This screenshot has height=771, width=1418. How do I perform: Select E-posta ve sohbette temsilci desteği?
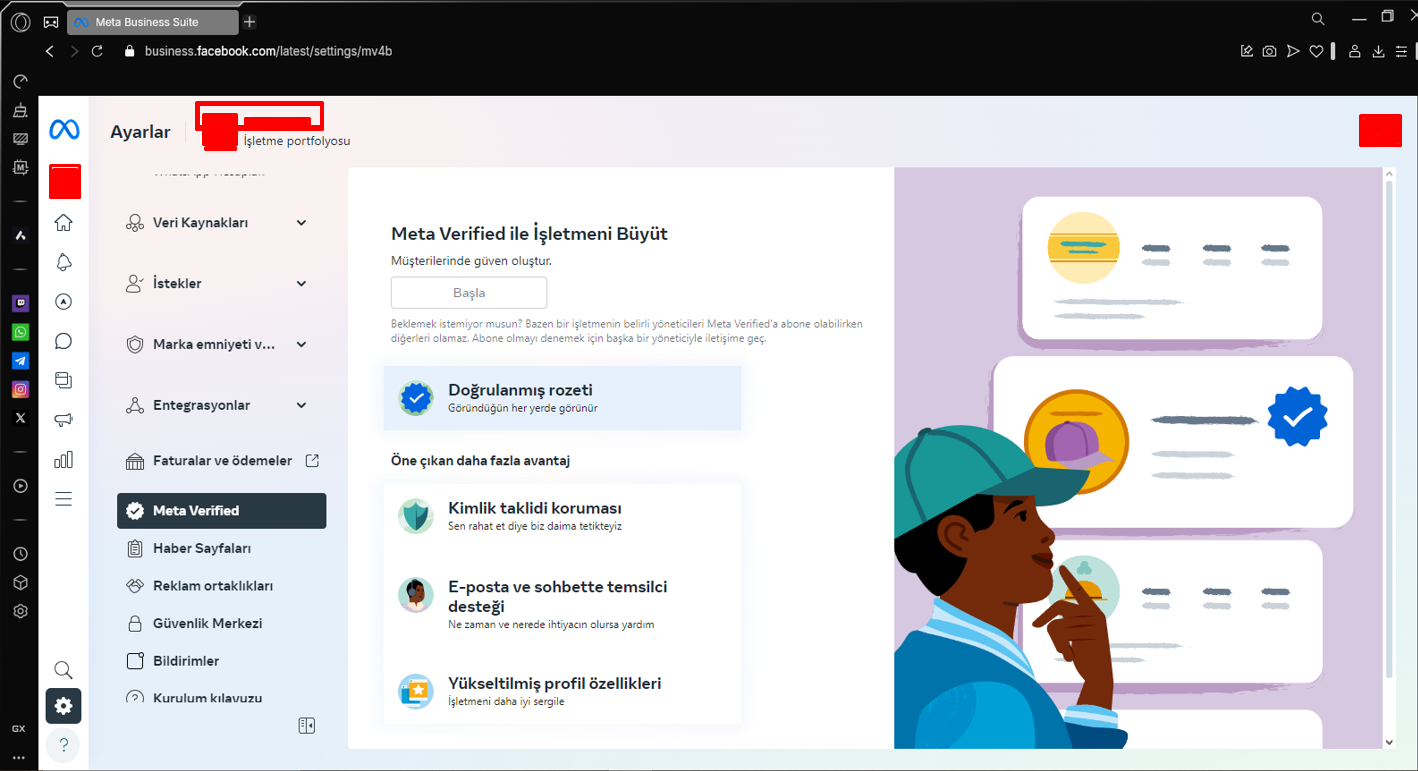562,604
